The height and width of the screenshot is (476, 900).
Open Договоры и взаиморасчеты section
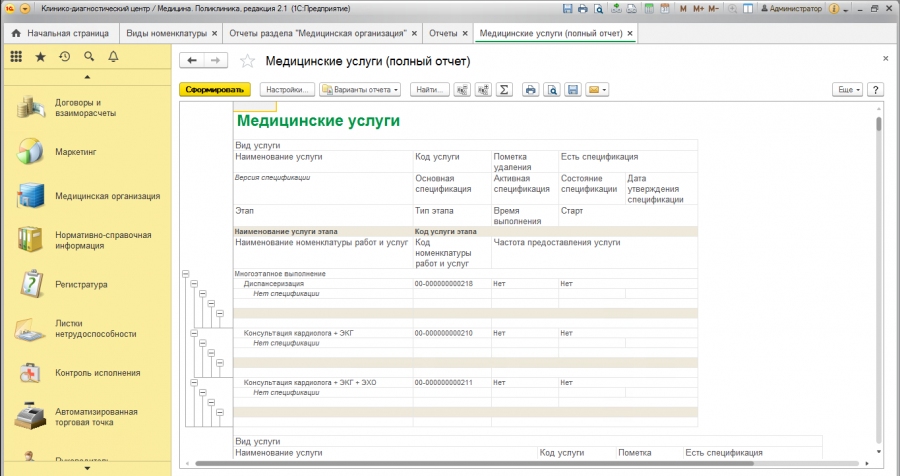(87, 107)
